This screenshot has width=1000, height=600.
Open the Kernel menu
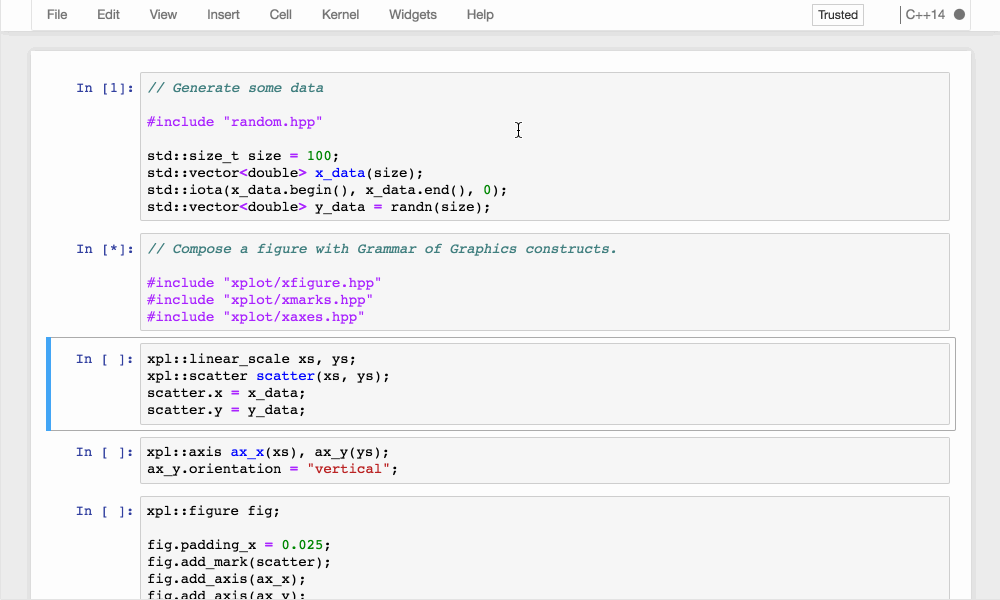pyautogui.click(x=341, y=15)
